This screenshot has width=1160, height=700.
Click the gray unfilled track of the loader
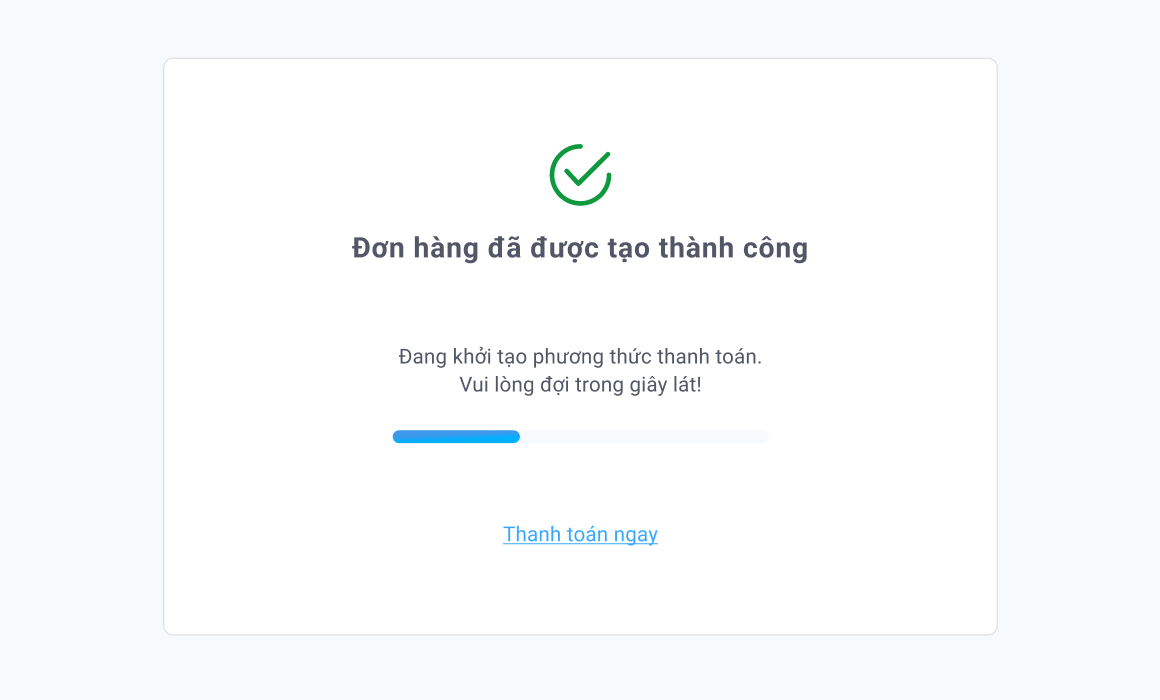pyautogui.click(x=650, y=436)
